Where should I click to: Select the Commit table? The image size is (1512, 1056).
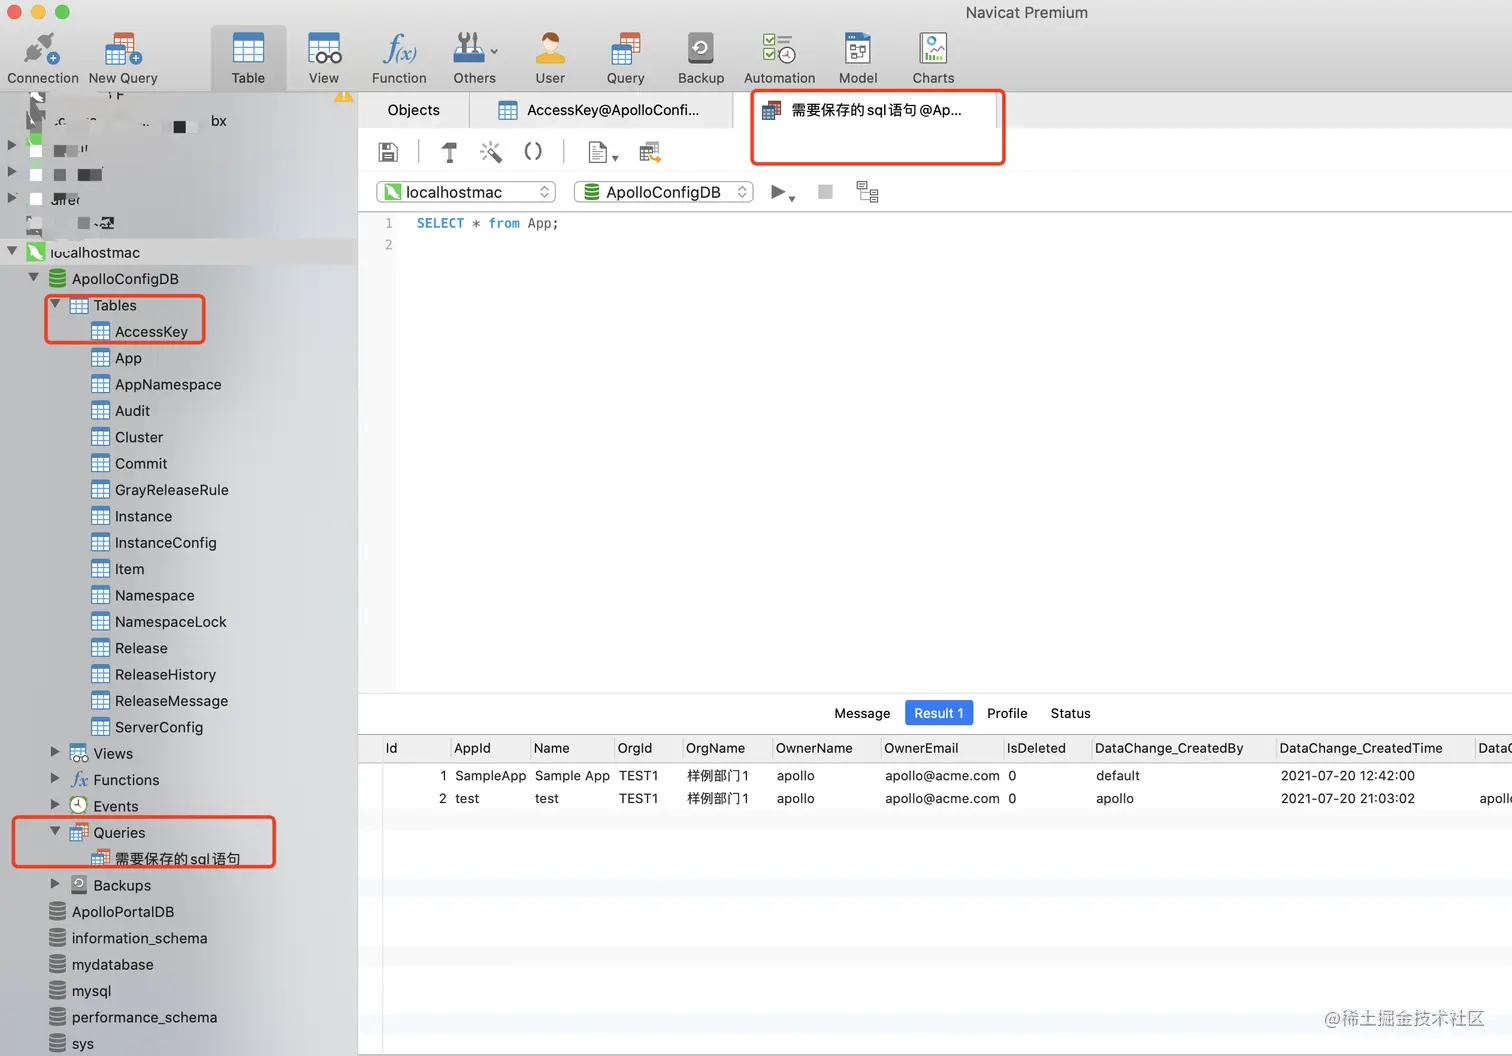tap(141, 464)
